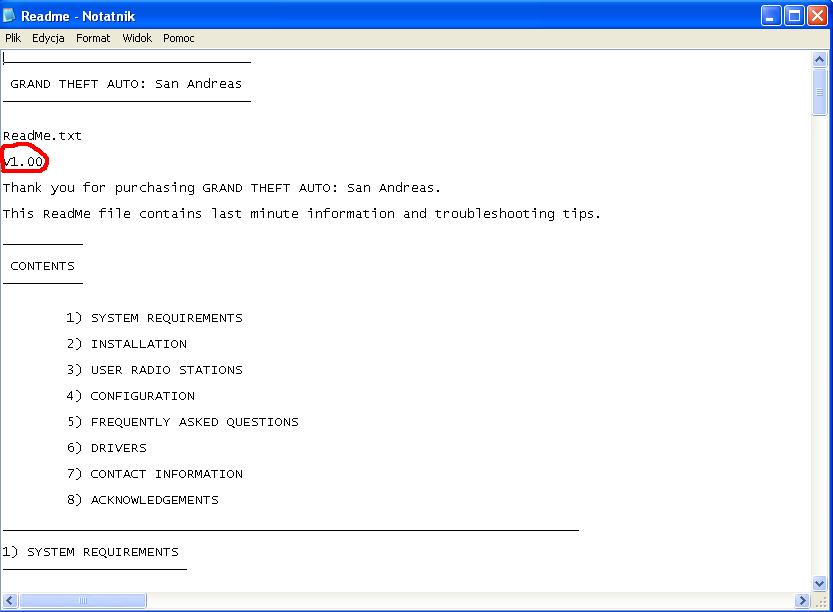Click the '2) INSTALLATION' line

(x=127, y=344)
